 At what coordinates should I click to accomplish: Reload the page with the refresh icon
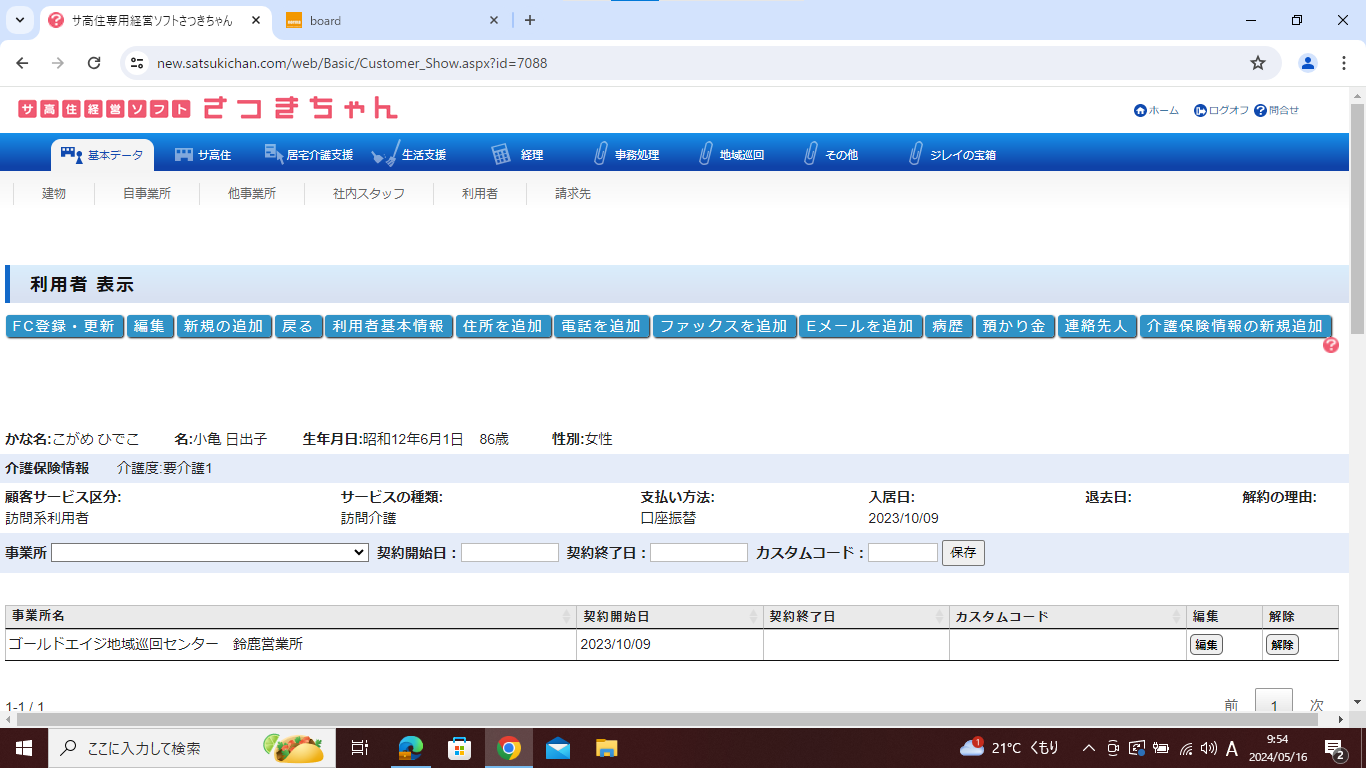pos(94,63)
